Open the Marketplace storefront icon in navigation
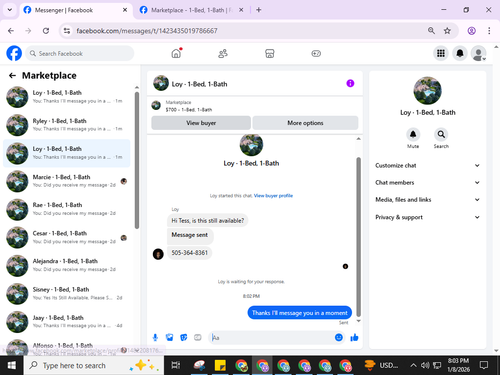This screenshot has width=500, height=375. tap(269, 53)
